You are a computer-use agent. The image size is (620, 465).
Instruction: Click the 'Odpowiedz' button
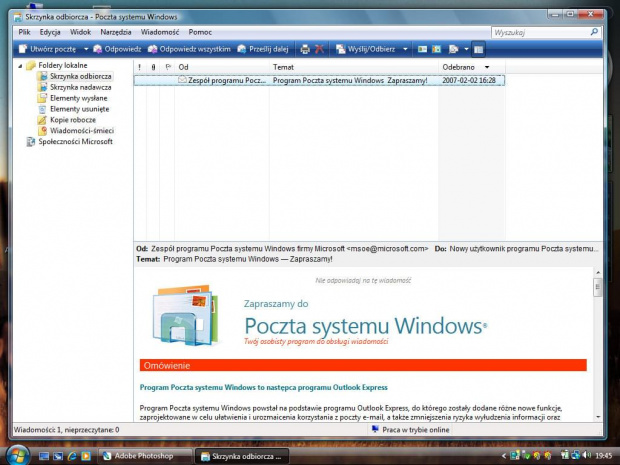tap(117, 49)
